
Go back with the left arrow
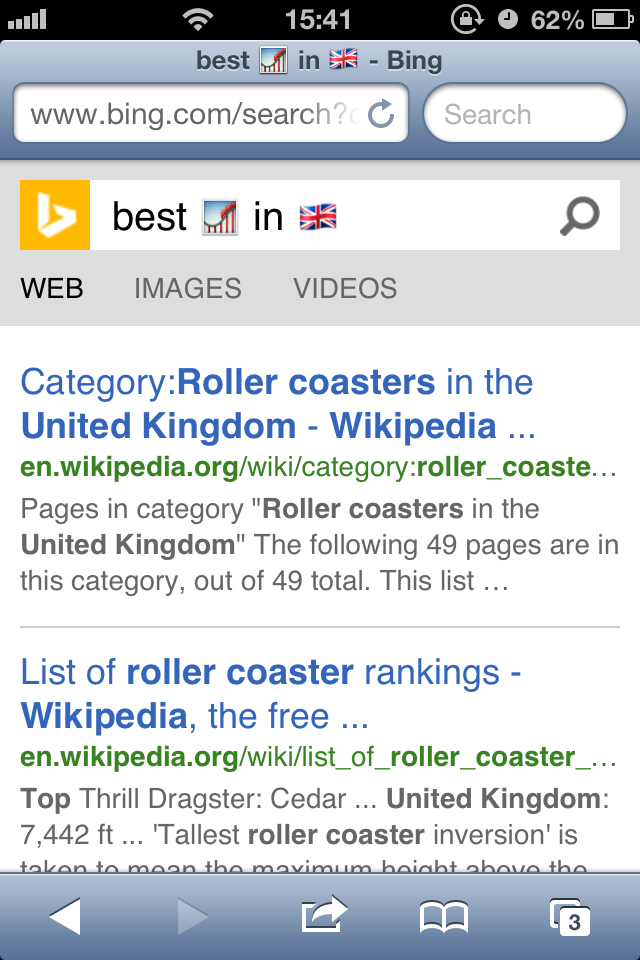coord(65,915)
